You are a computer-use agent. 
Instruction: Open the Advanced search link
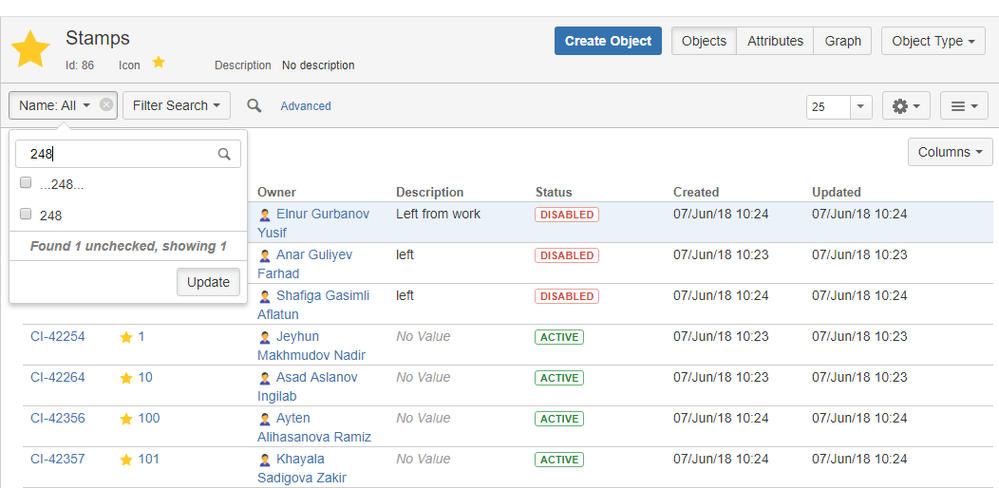[x=306, y=106]
